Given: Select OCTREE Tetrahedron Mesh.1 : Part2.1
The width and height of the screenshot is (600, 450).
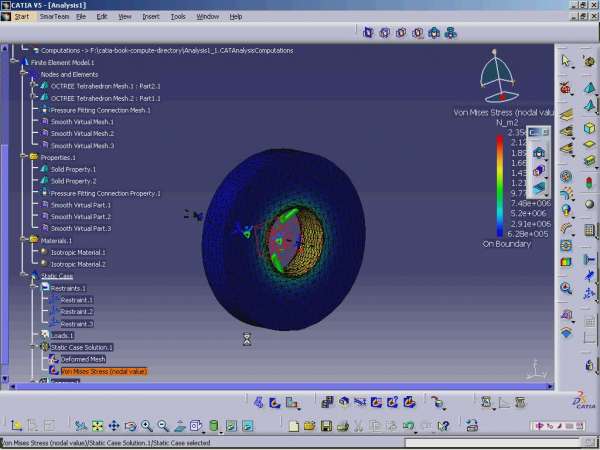Looking at the screenshot, I should [x=106, y=86].
